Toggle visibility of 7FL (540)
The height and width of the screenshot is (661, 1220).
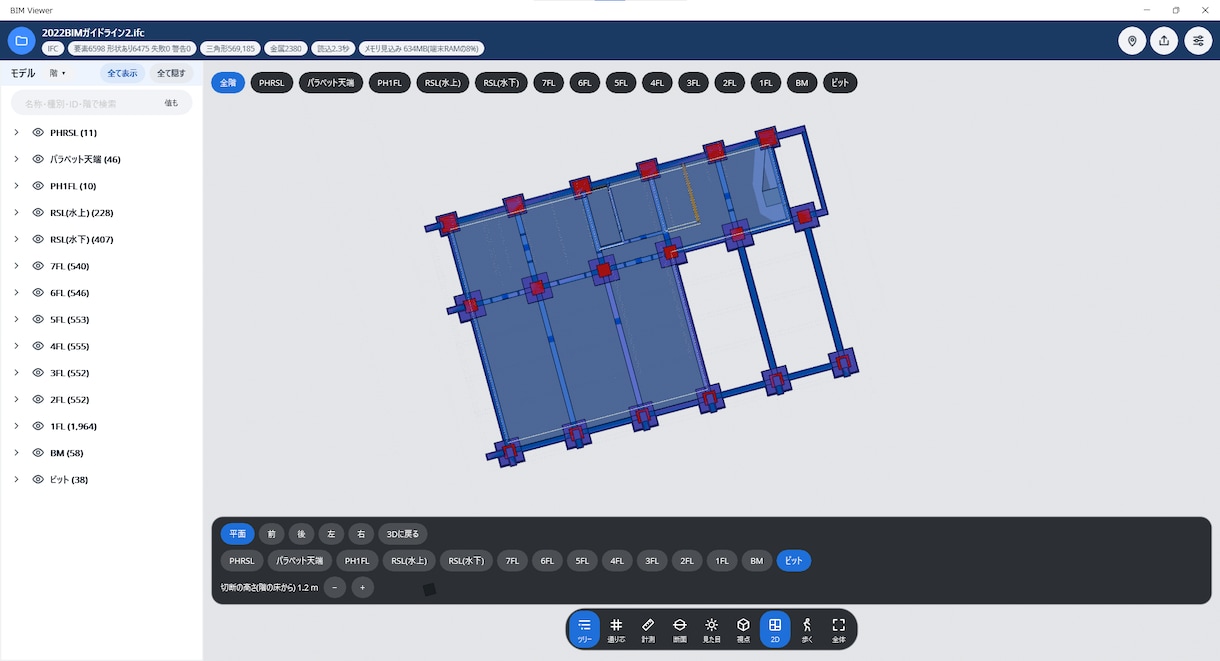(x=38, y=266)
